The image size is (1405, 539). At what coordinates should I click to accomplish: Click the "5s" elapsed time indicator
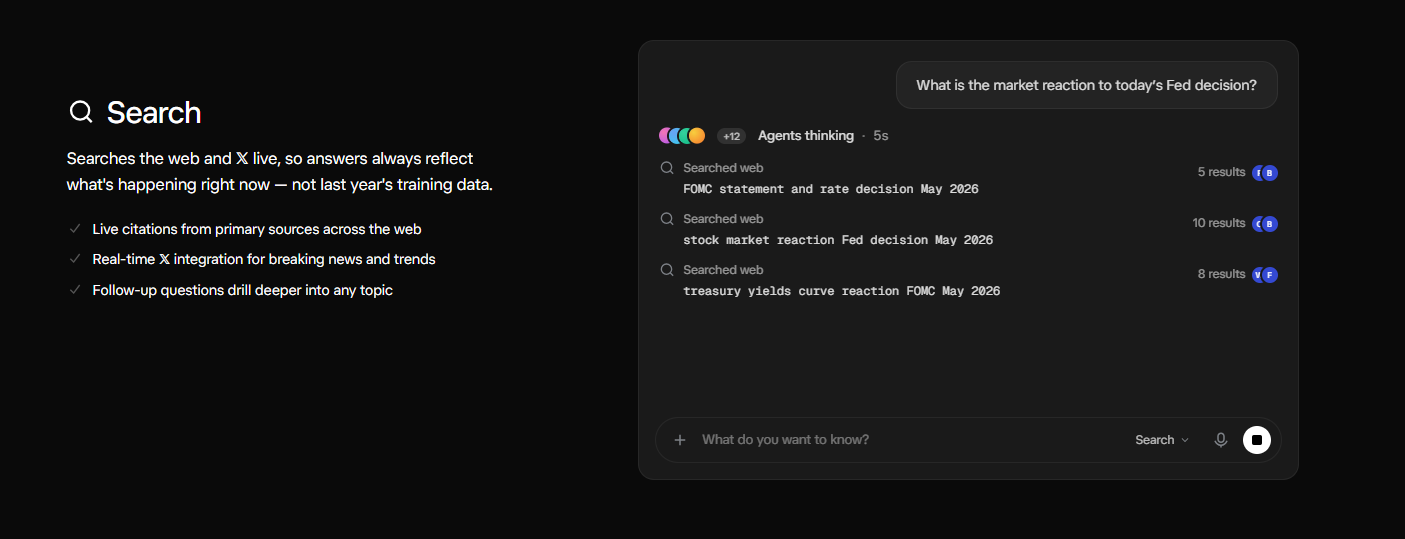coord(881,136)
